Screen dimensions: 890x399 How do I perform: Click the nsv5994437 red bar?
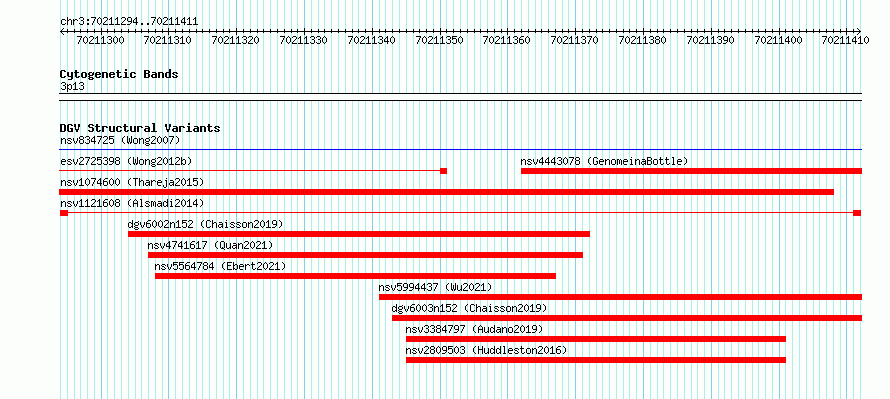(620, 297)
